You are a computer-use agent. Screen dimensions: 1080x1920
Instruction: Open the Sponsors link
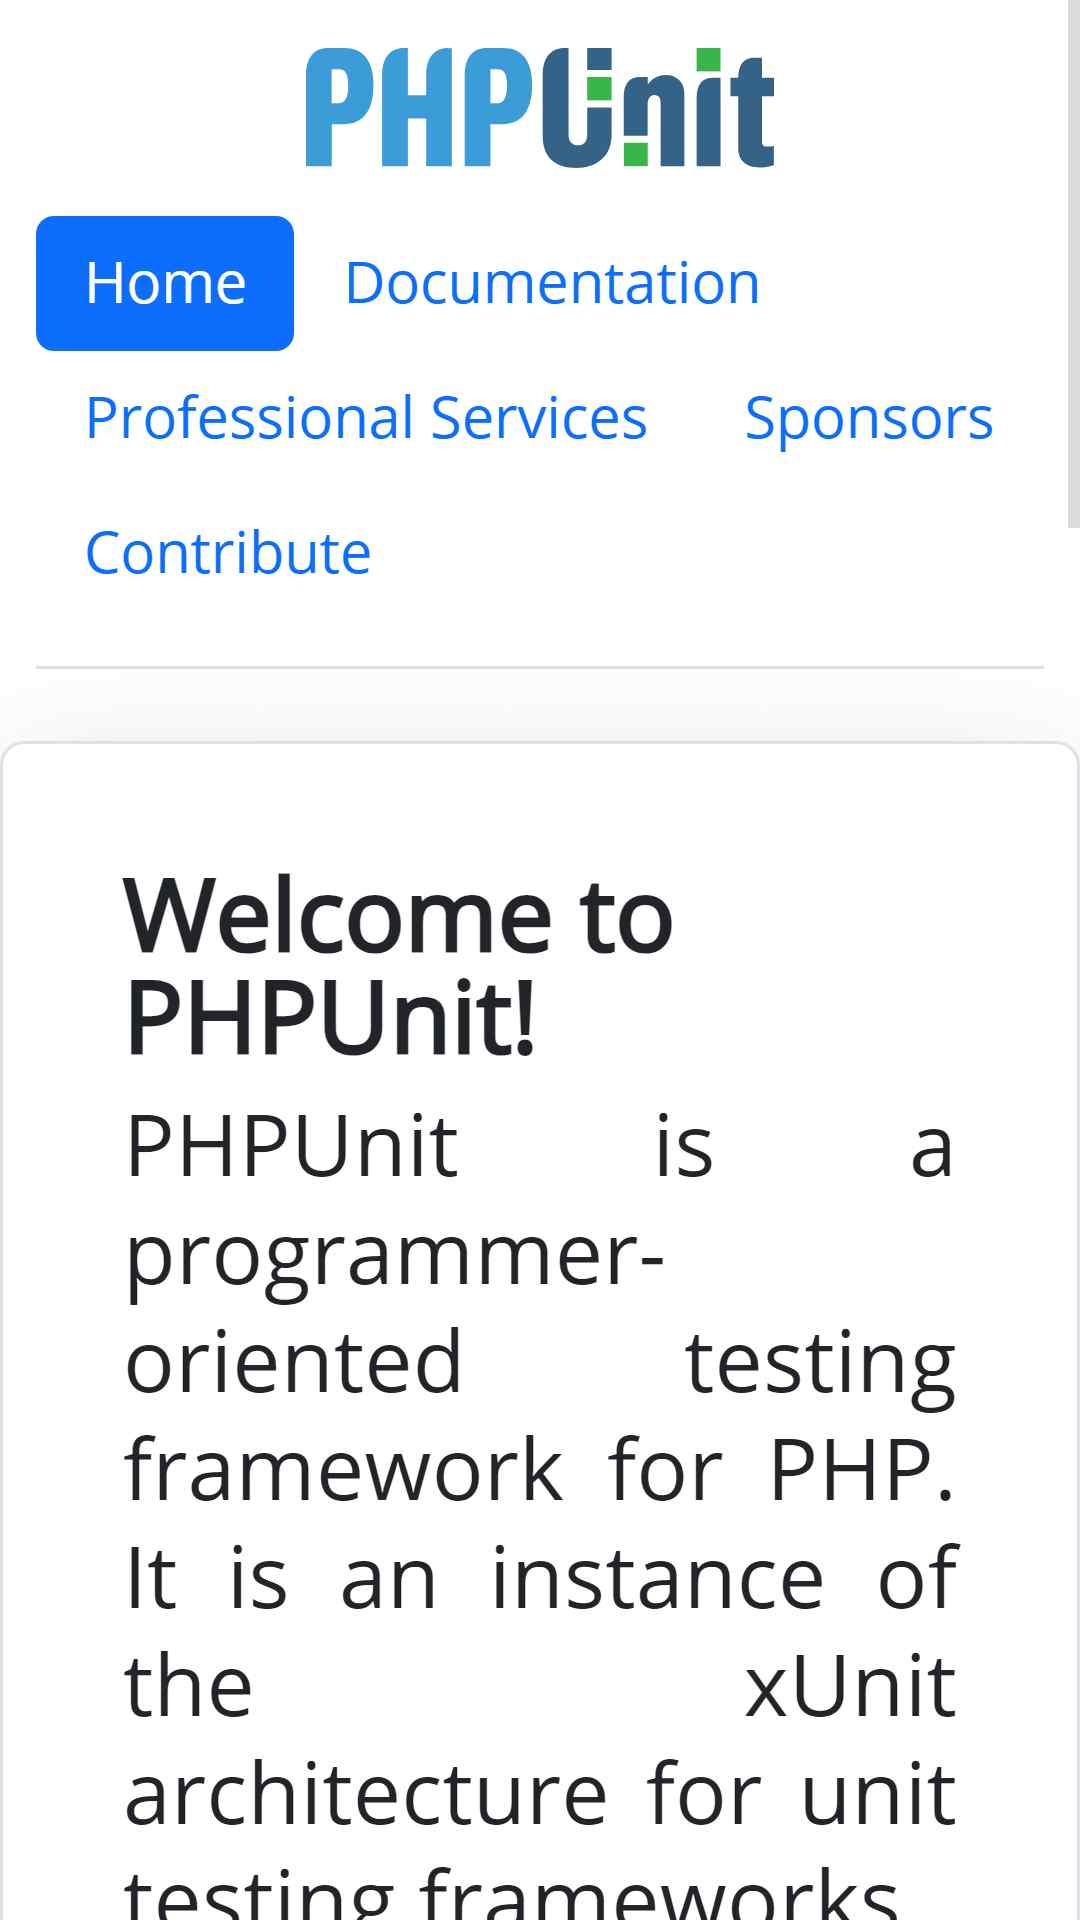pyautogui.click(x=869, y=418)
